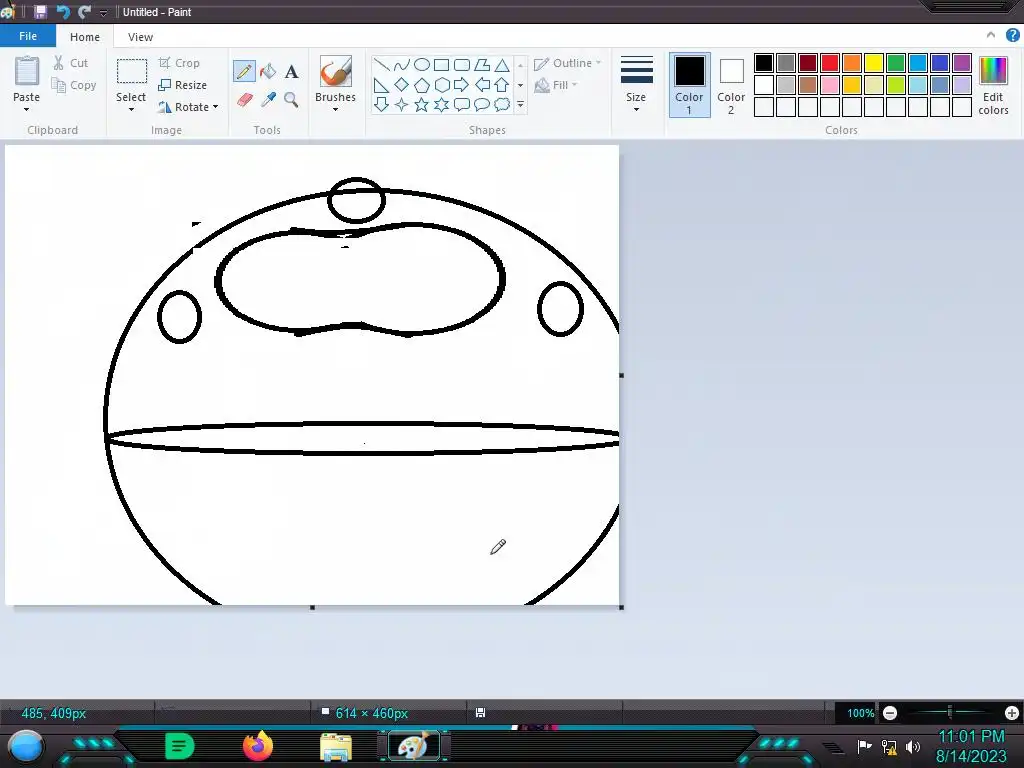Open Firefox from the taskbar
The image size is (1024, 768).
pyautogui.click(x=257, y=746)
